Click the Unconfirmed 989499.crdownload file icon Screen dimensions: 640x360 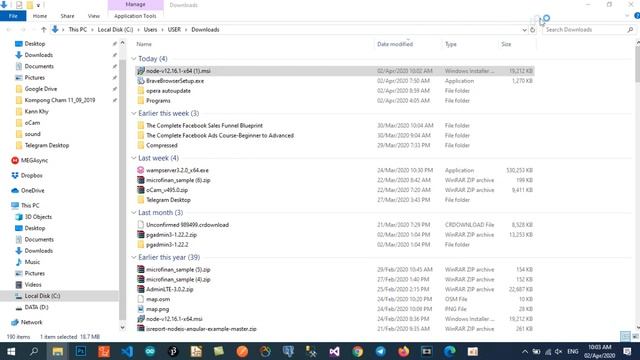pyautogui.click(x=140, y=225)
